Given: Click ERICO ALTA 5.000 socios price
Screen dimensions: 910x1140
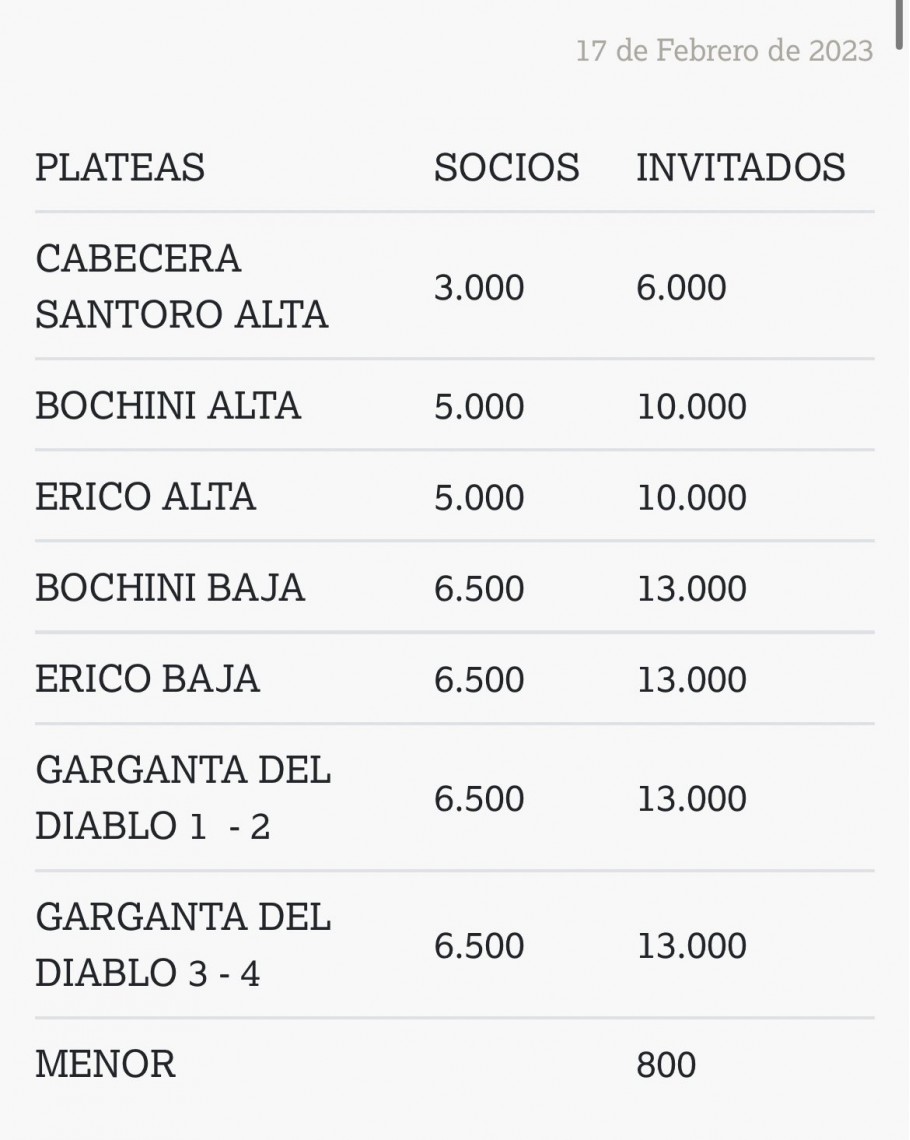Looking at the screenshot, I should pos(479,498).
